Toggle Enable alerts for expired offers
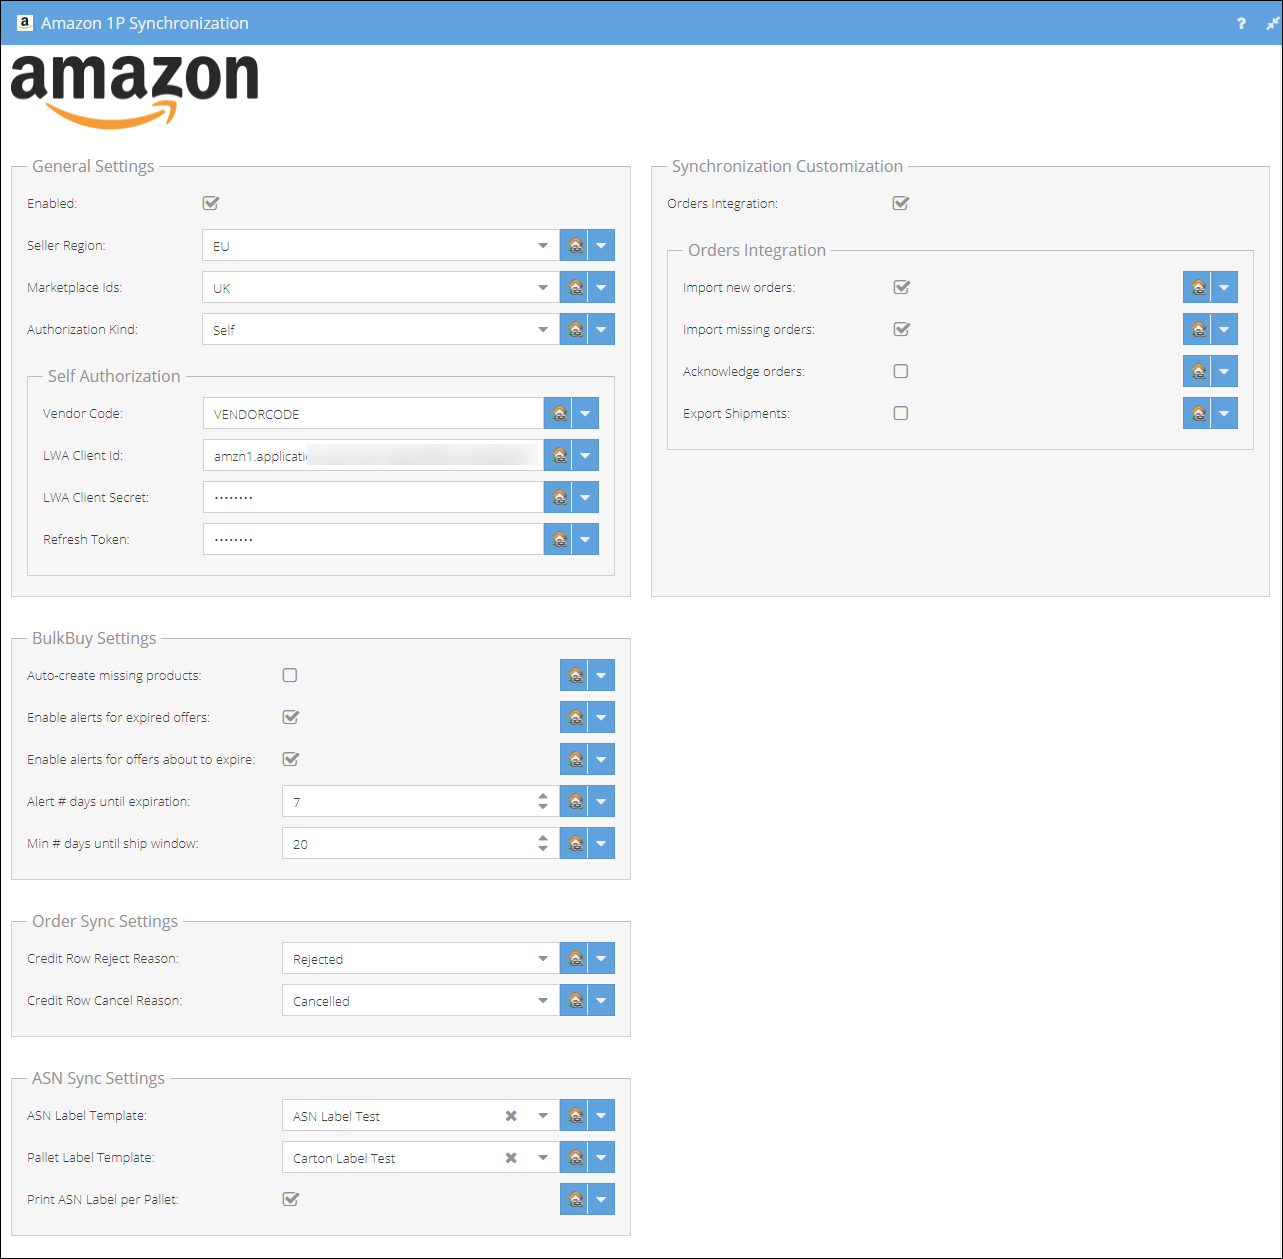1283x1259 pixels. pyautogui.click(x=291, y=717)
